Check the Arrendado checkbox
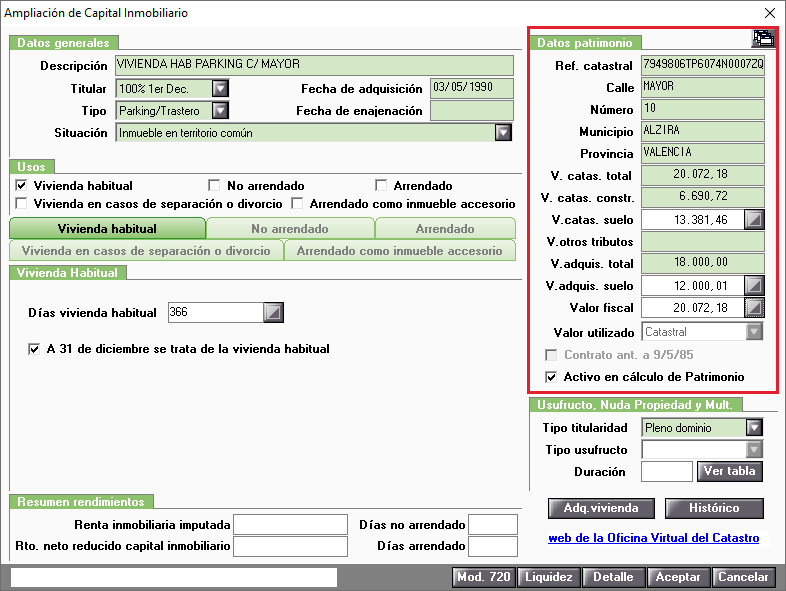The width and height of the screenshot is (786, 591). coord(381,185)
